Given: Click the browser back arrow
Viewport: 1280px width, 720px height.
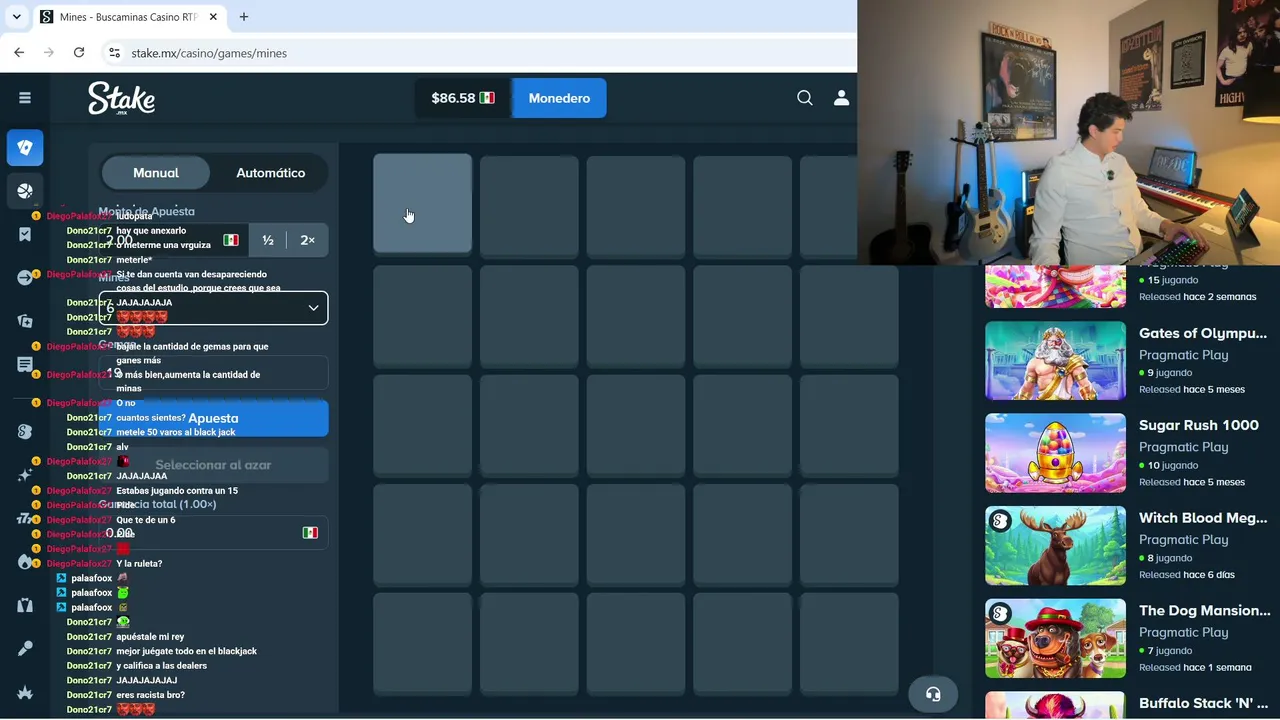Looking at the screenshot, I should pos(19,53).
